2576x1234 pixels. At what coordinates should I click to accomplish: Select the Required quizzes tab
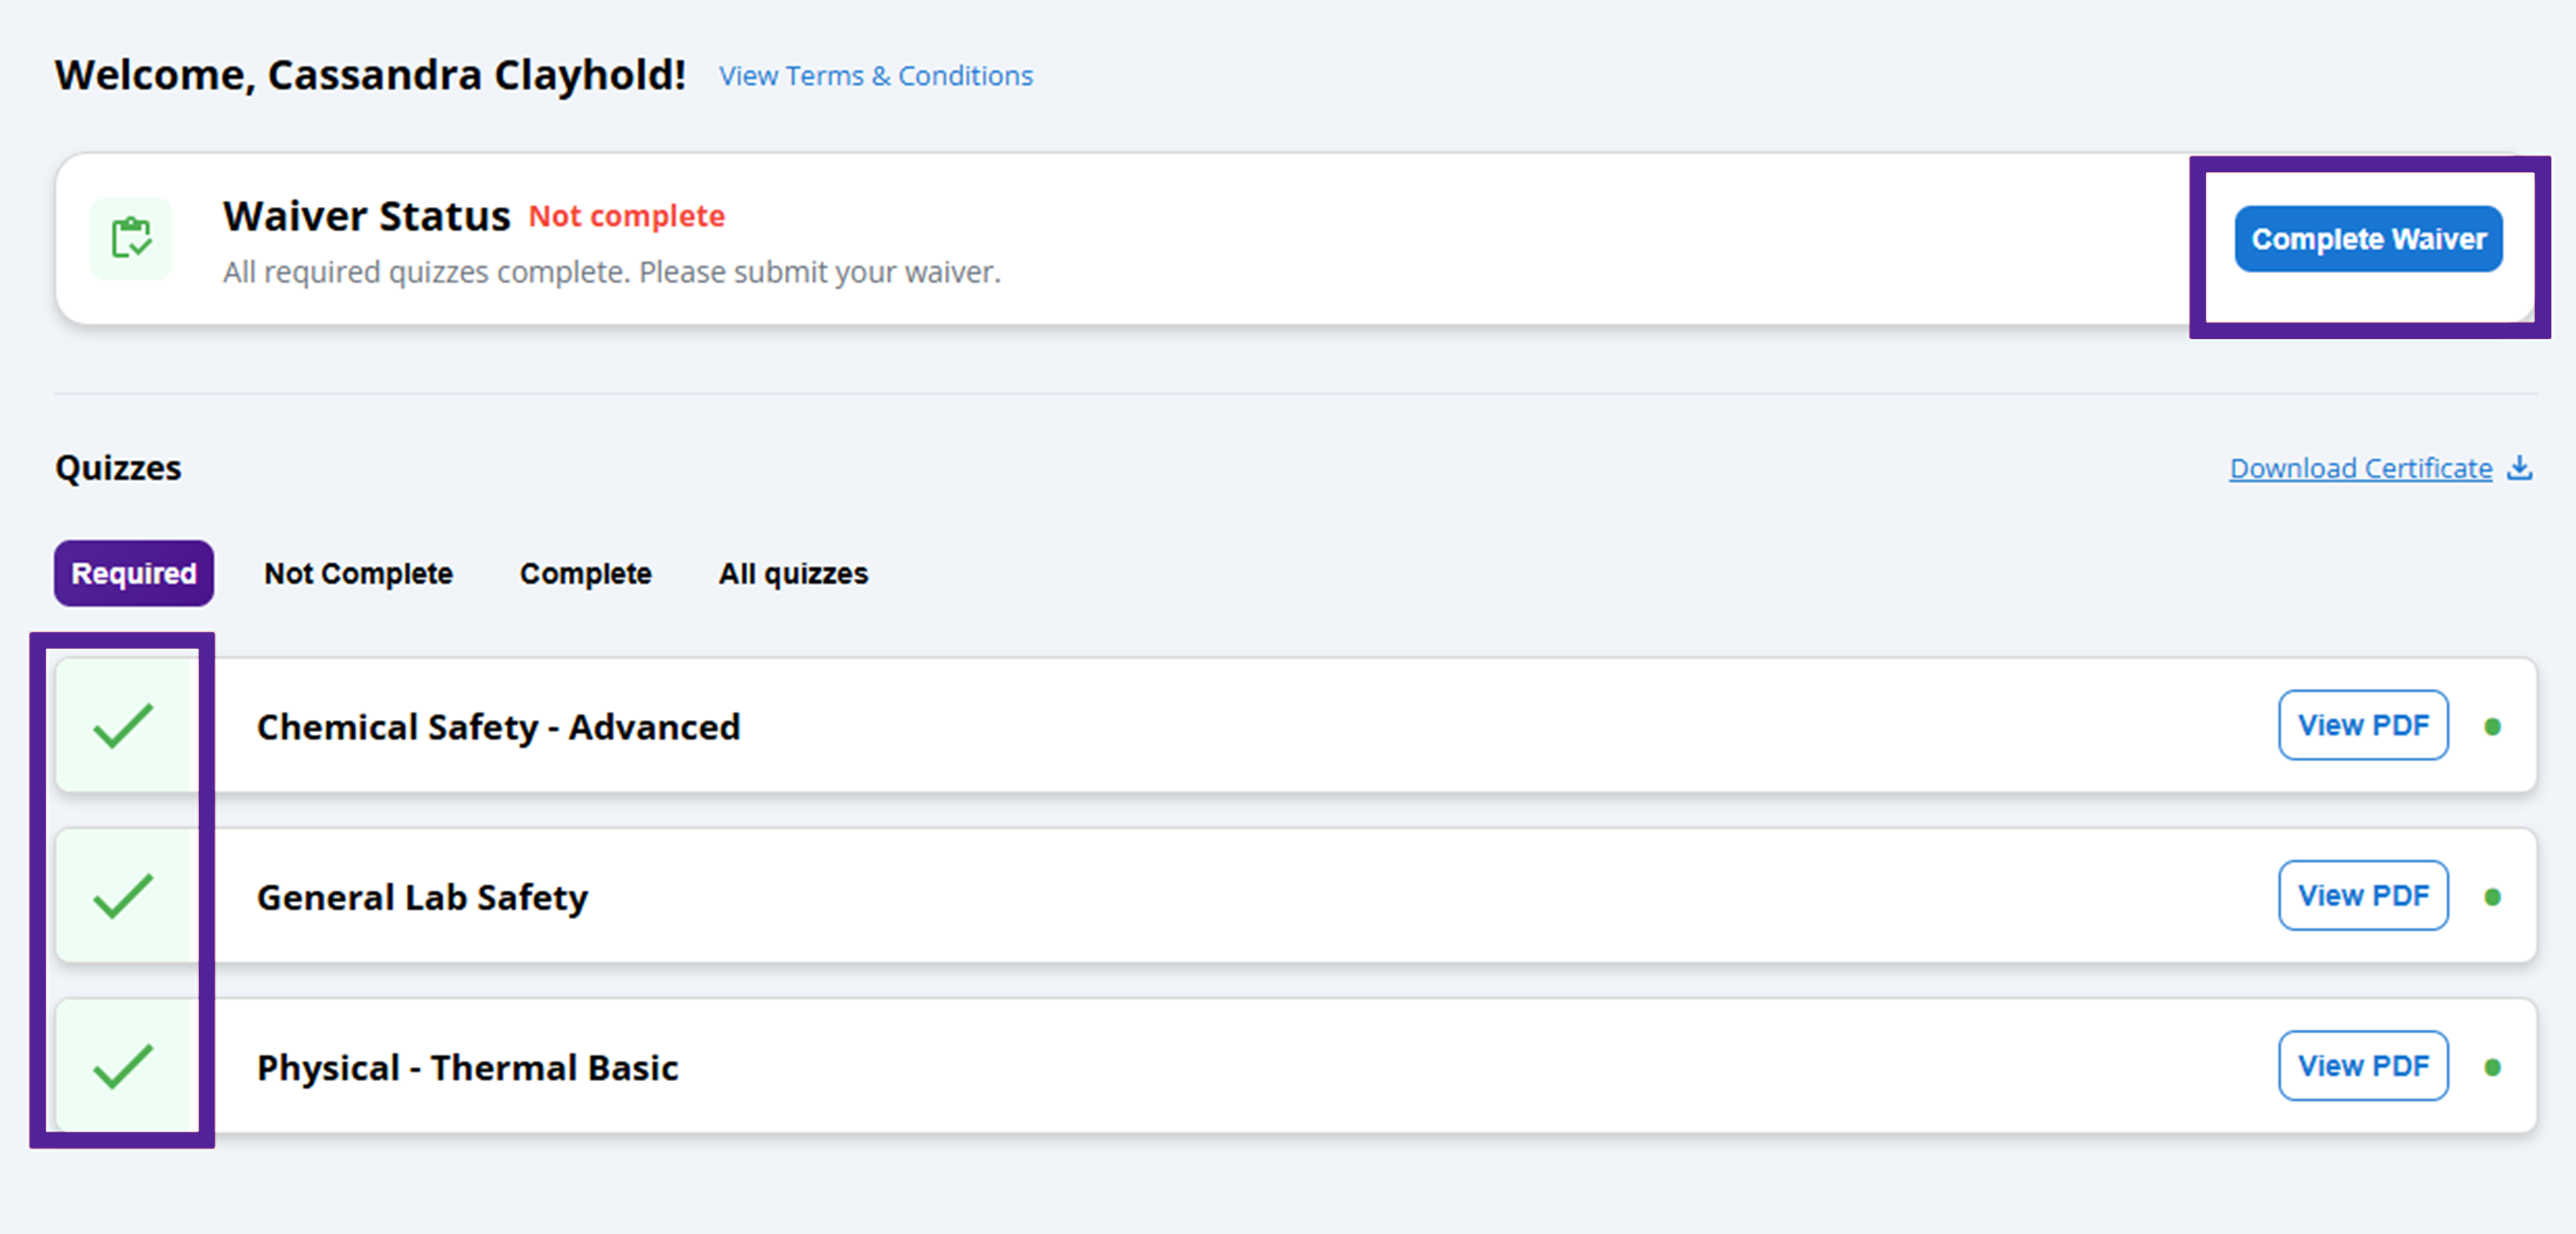(x=134, y=573)
